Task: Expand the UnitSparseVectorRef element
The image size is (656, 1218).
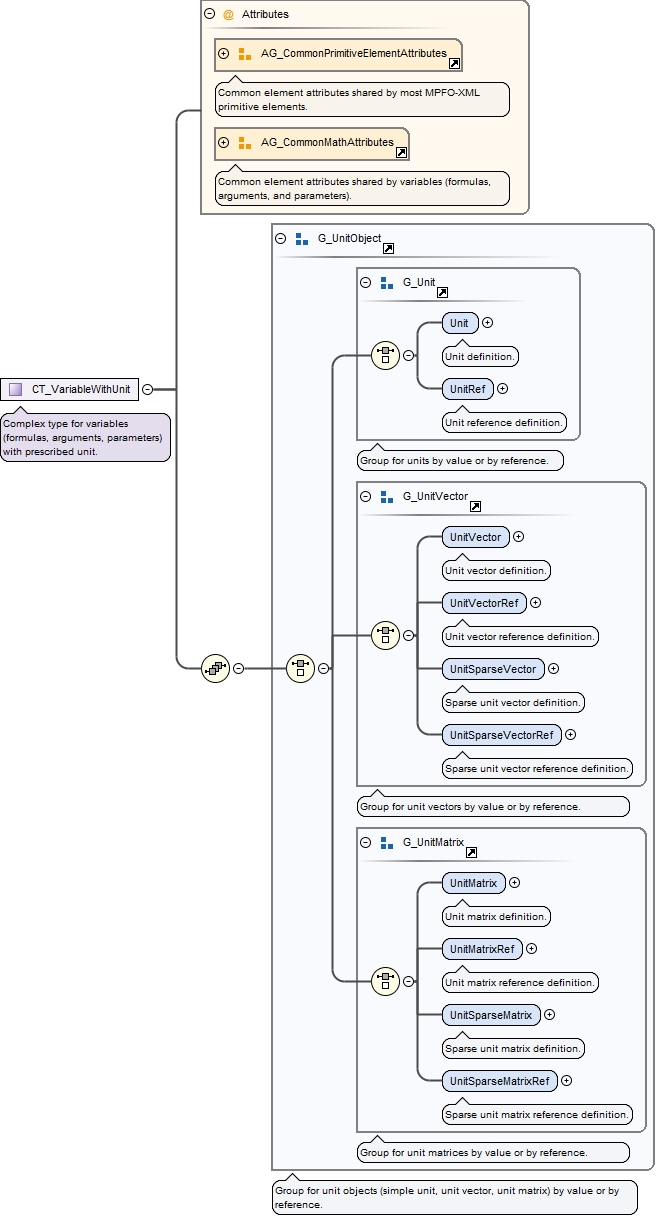Action: click(x=571, y=735)
